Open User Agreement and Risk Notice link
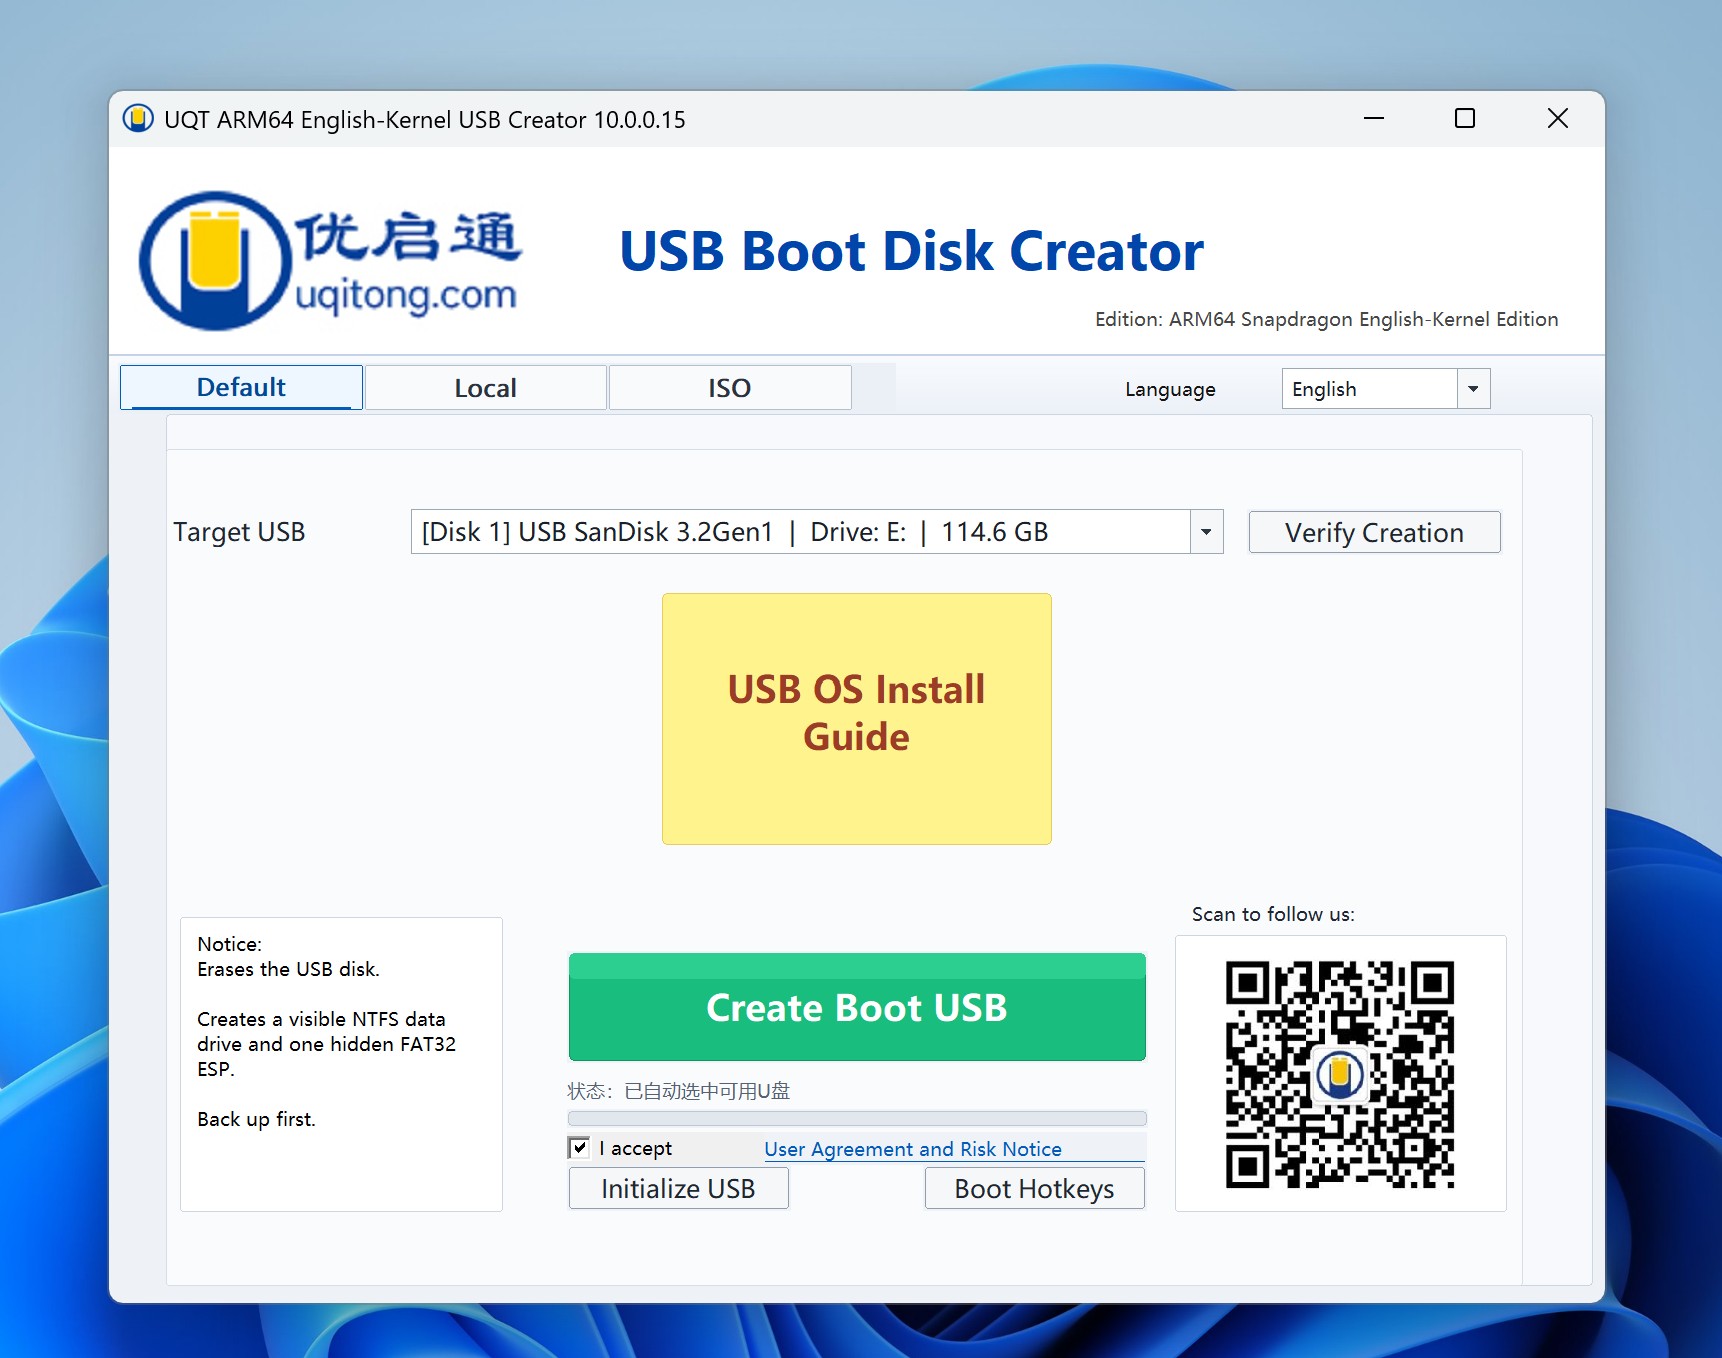This screenshot has width=1722, height=1358. point(913,1149)
